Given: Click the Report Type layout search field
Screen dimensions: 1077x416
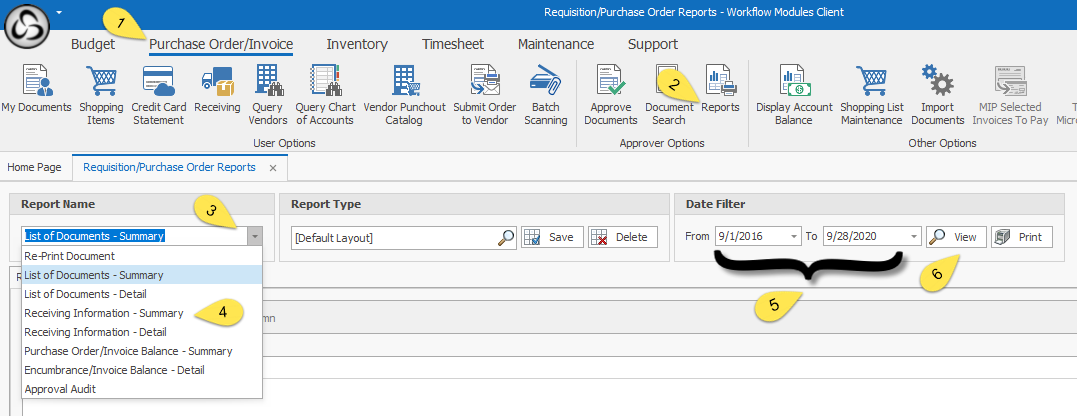Looking at the screenshot, I should (395, 237).
